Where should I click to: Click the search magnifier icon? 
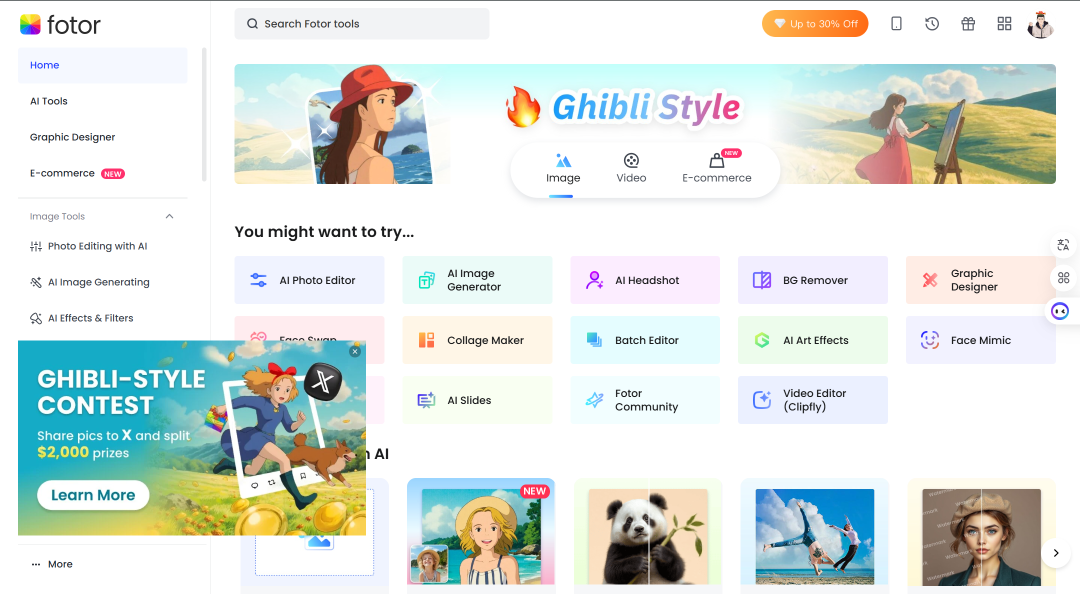tap(253, 23)
